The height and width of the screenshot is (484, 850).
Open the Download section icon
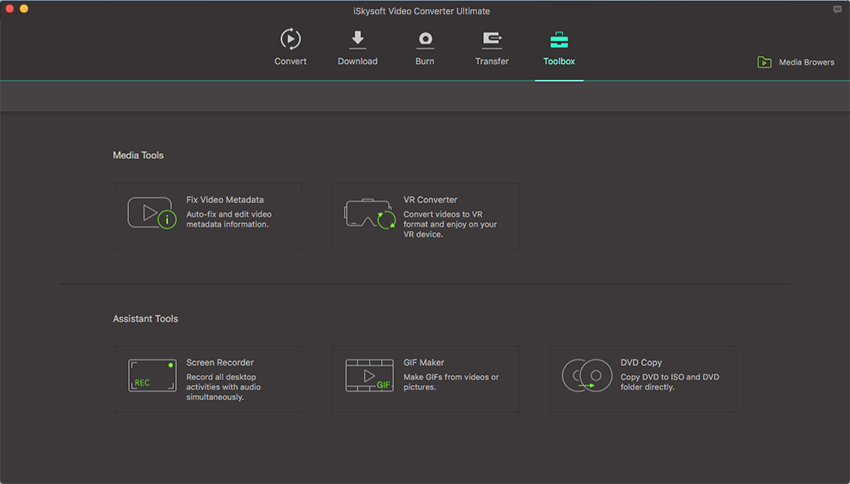click(x=357, y=39)
